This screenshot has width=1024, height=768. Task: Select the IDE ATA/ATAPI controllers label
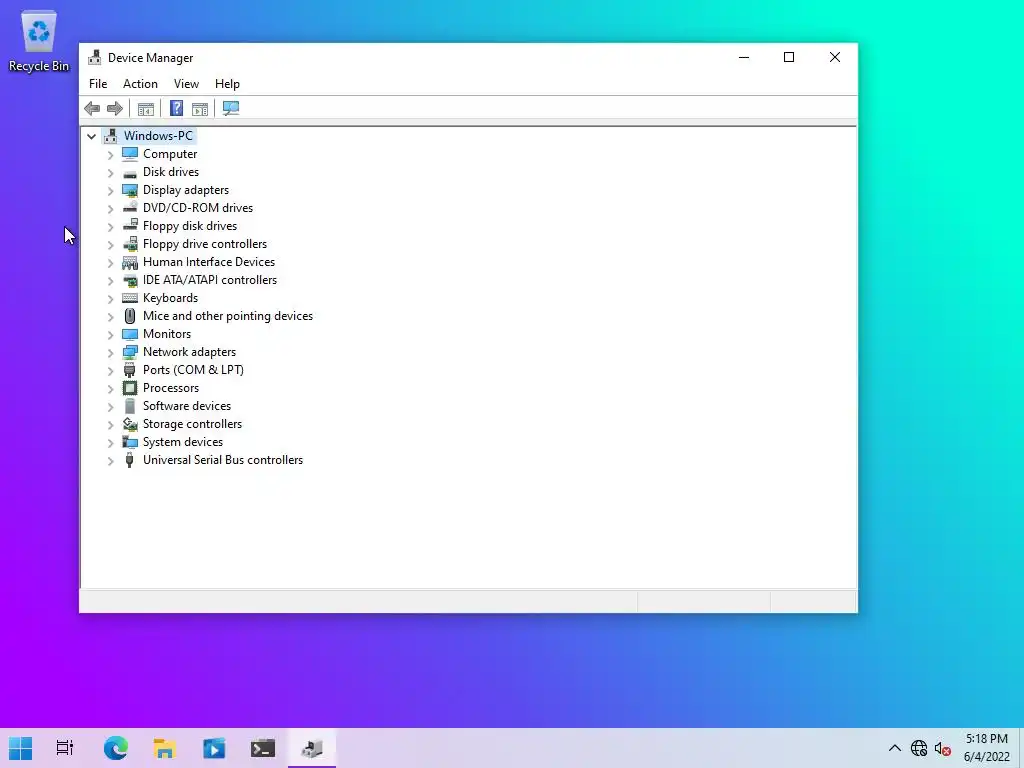210,280
